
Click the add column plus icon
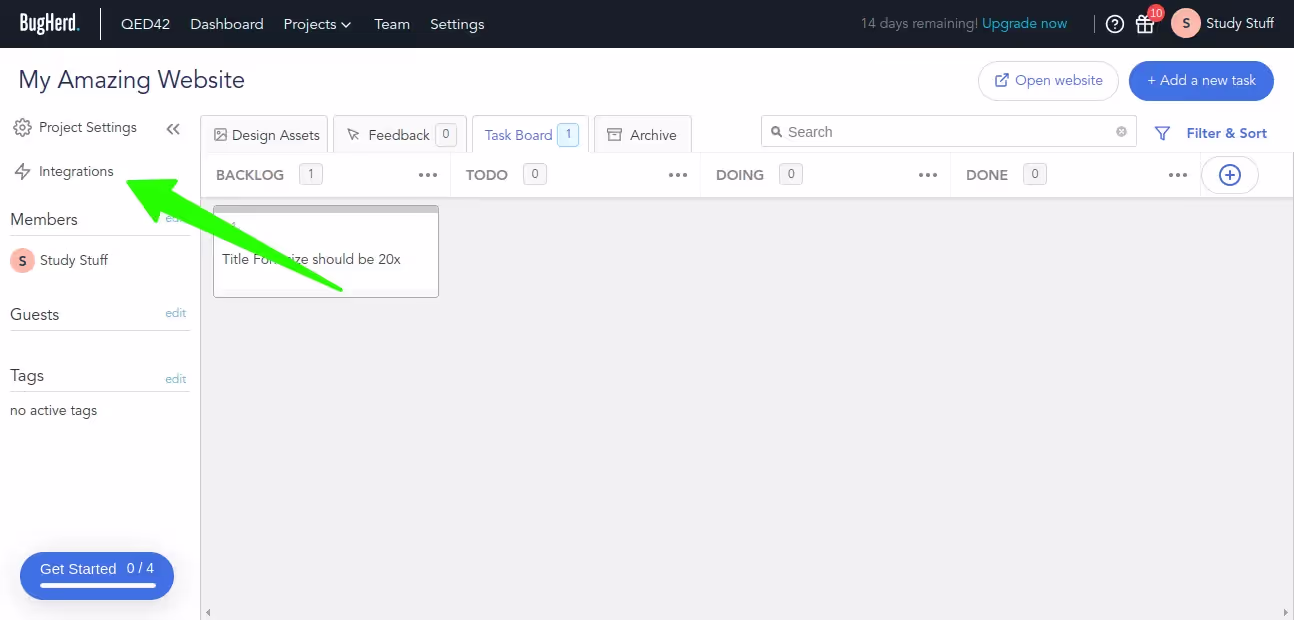point(1230,175)
